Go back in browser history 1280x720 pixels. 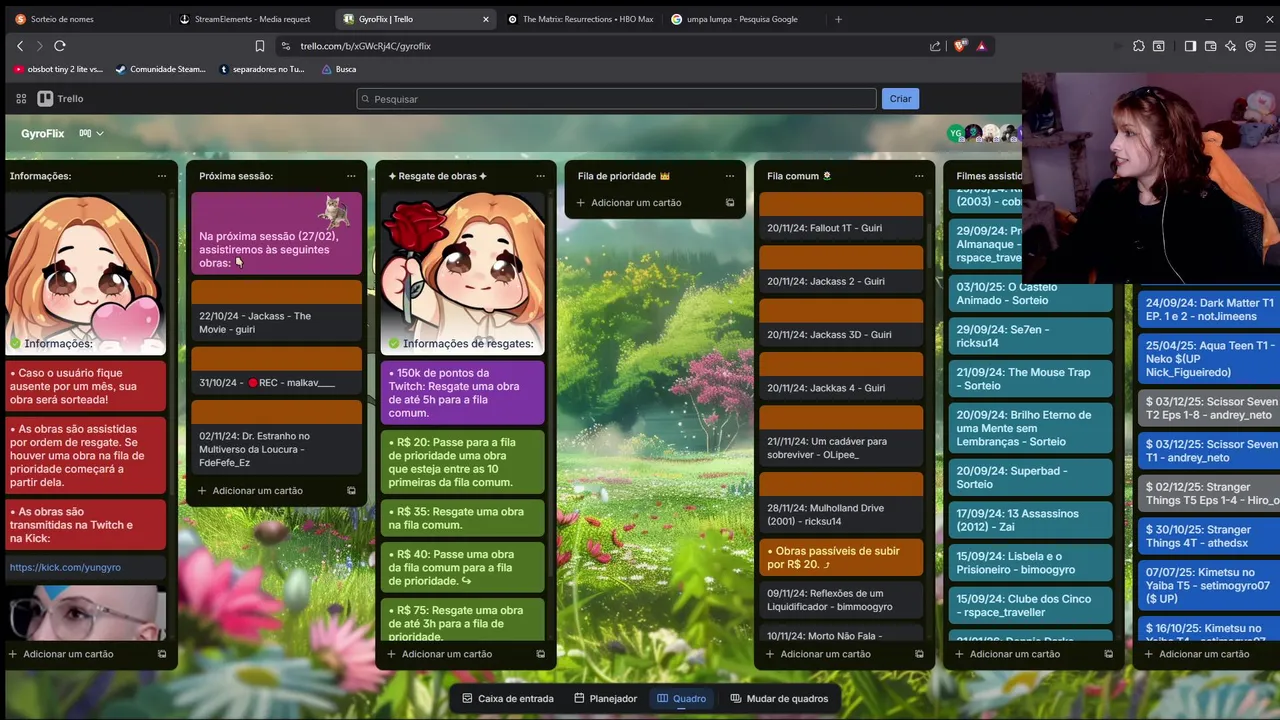click(19, 46)
